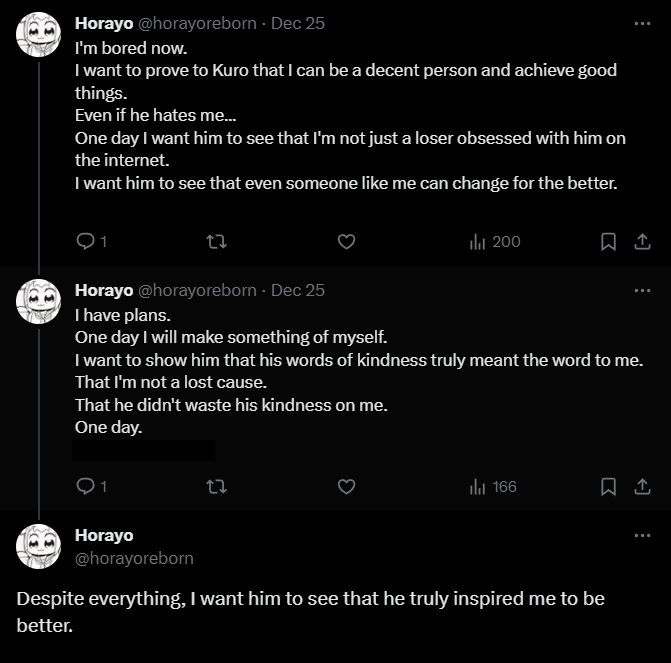Repost the "I'm bored now" tweet

tap(215, 241)
